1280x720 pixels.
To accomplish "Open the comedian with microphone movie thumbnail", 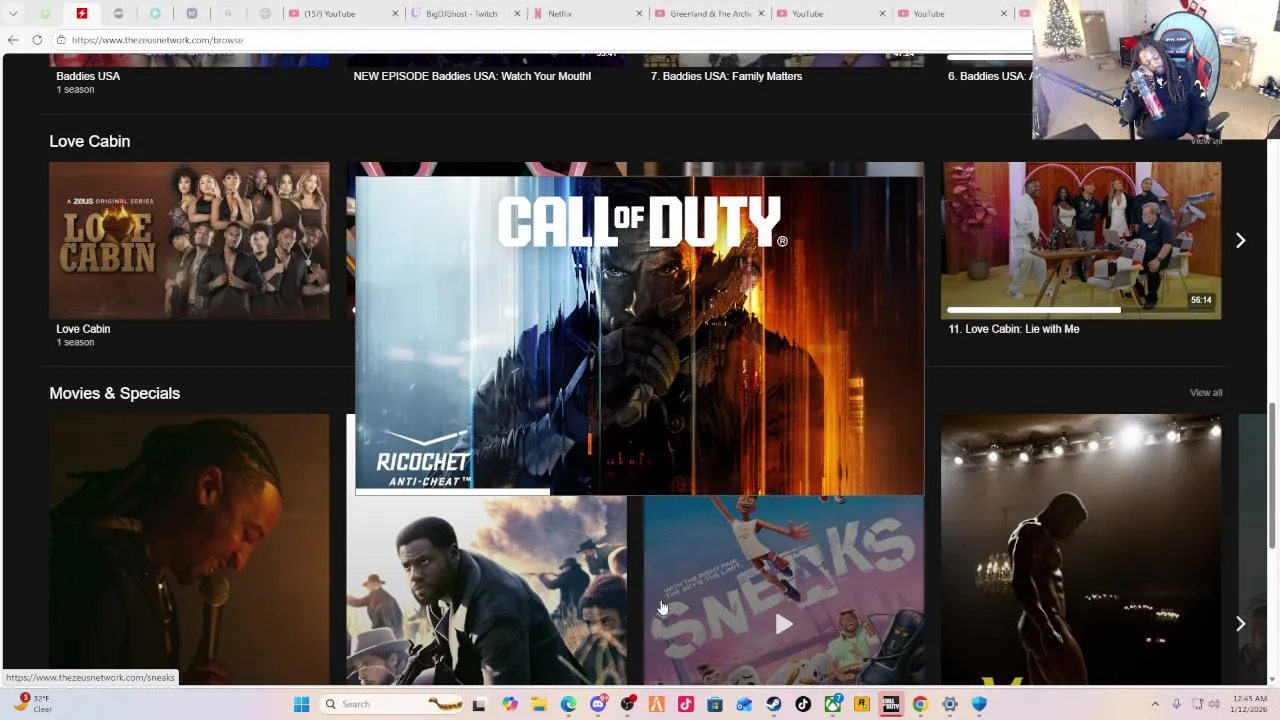I will coord(189,550).
